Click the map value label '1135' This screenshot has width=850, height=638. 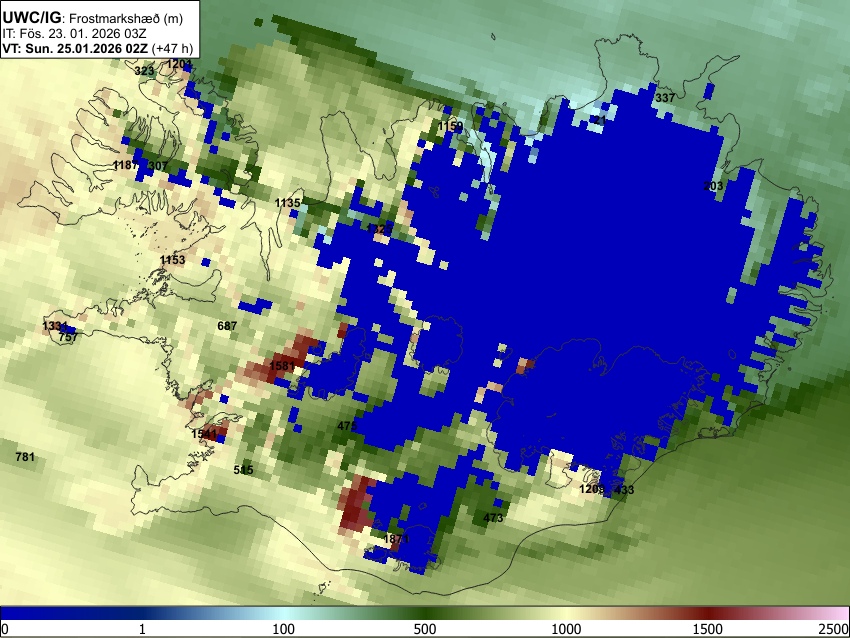tap(287, 203)
